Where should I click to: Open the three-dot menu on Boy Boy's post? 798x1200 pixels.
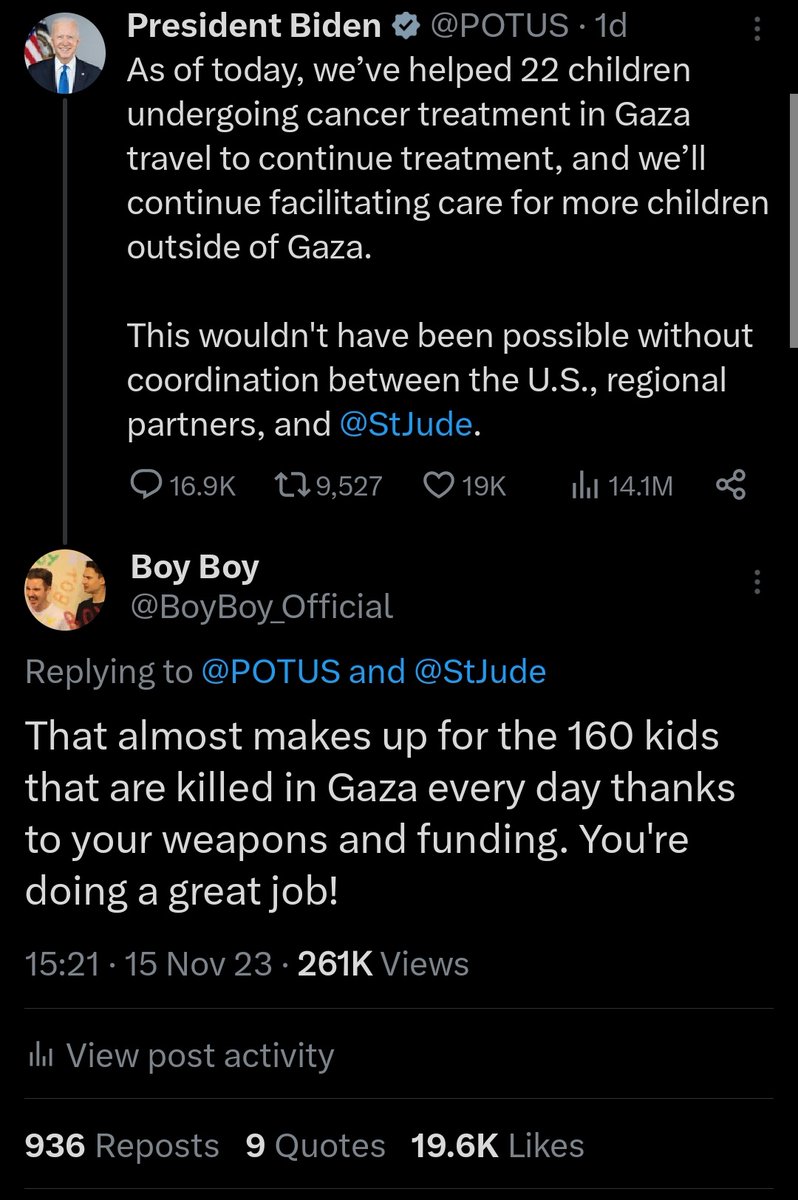point(756,582)
